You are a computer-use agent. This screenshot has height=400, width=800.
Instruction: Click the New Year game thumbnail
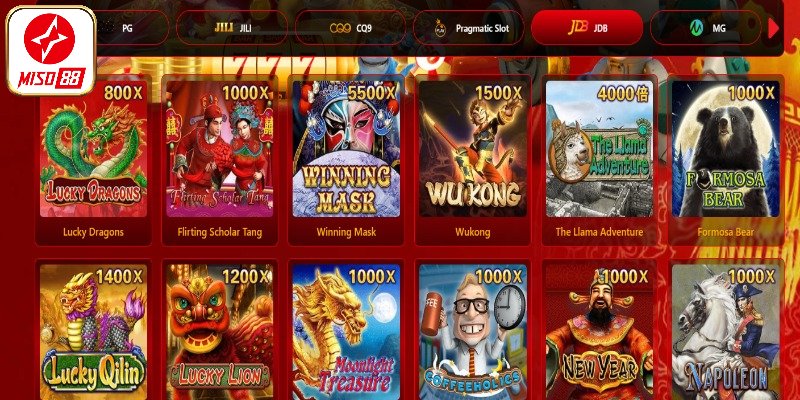tap(599, 332)
